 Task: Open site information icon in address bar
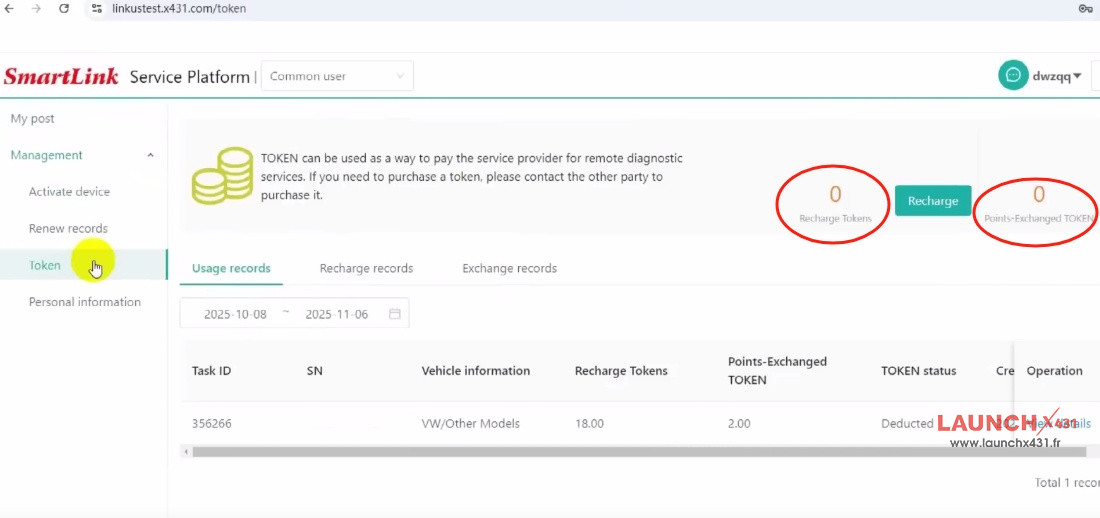click(x=98, y=9)
